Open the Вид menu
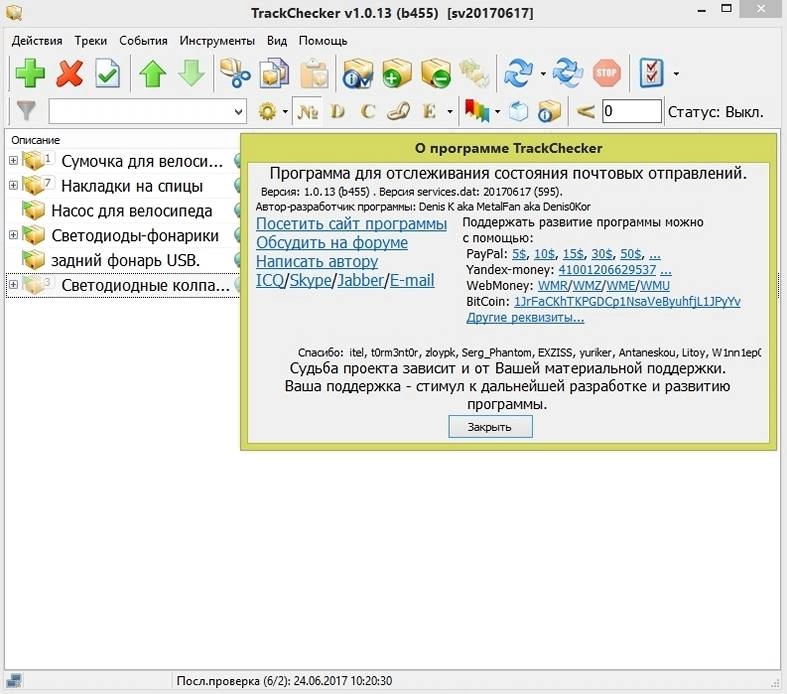The width and height of the screenshot is (787, 694). point(277,41)
